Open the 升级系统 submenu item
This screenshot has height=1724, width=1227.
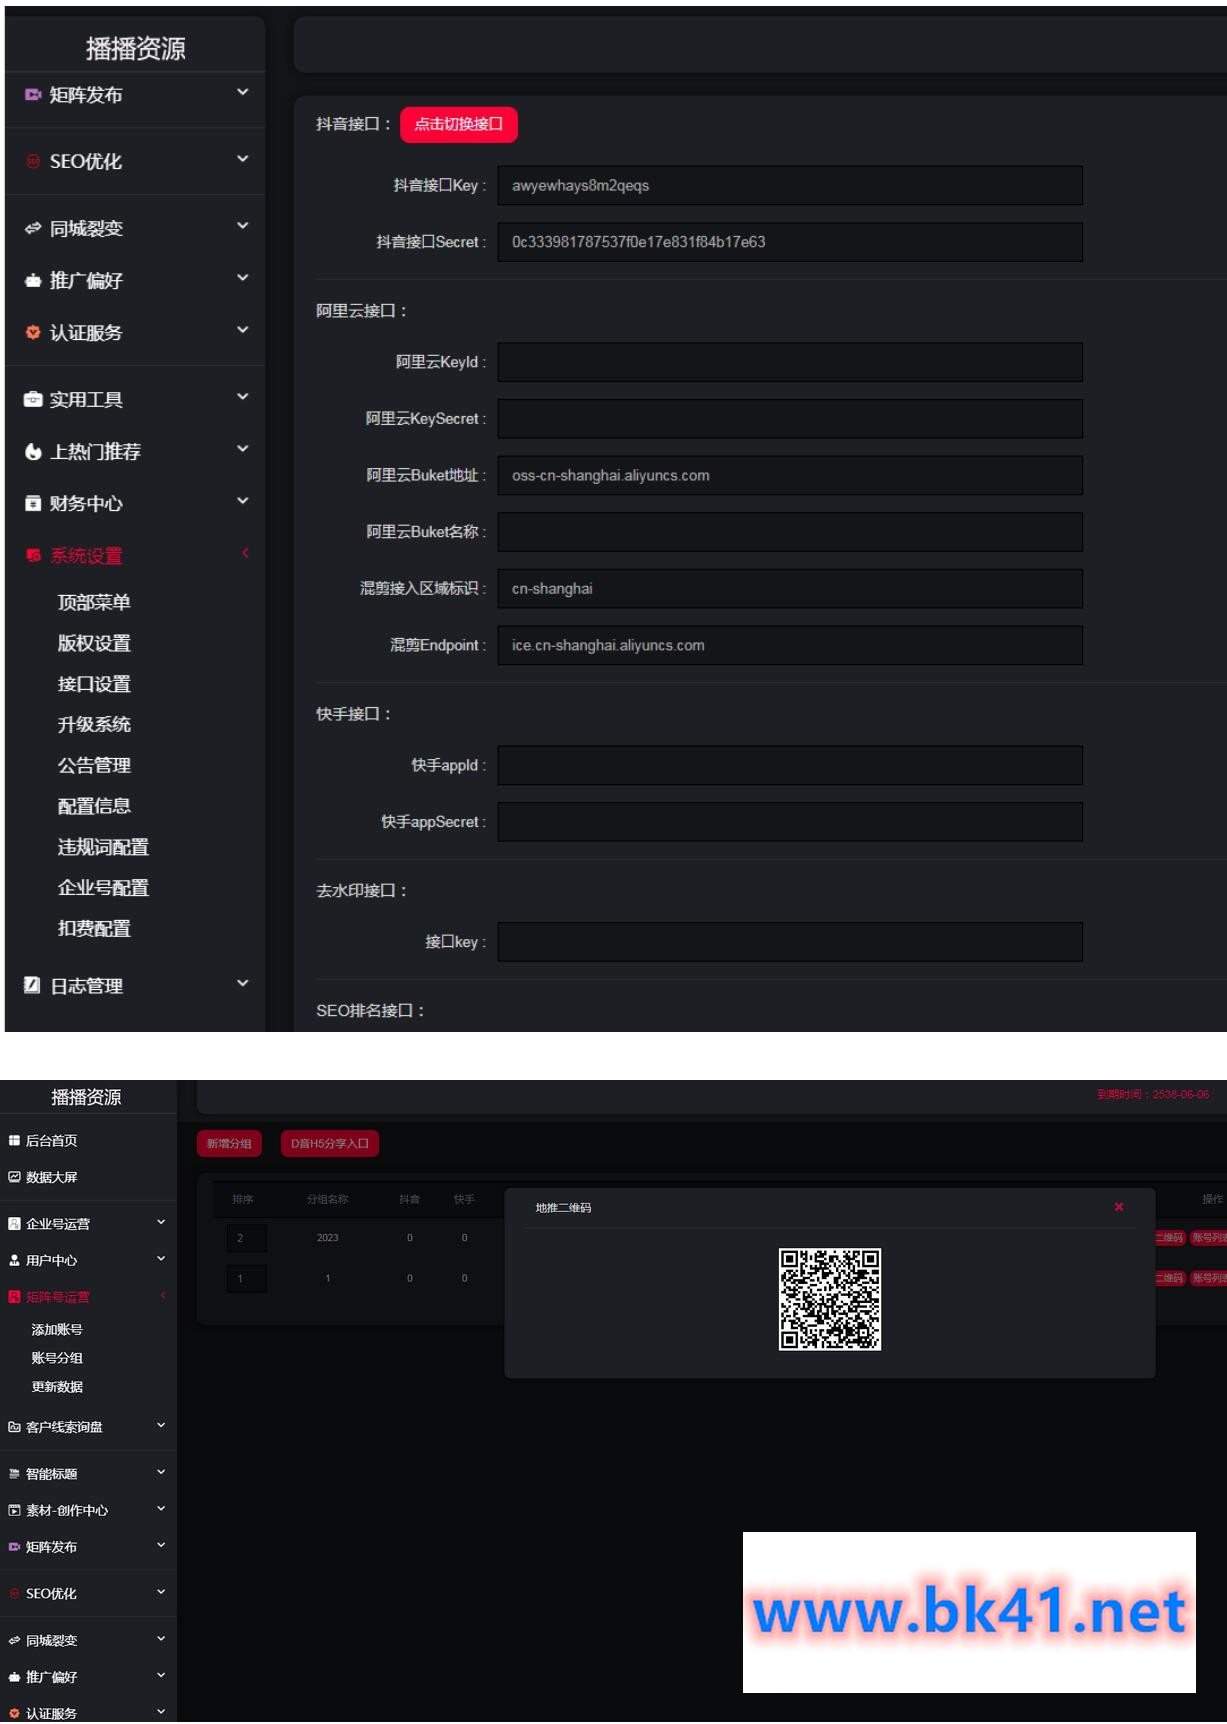click(94, 724)
